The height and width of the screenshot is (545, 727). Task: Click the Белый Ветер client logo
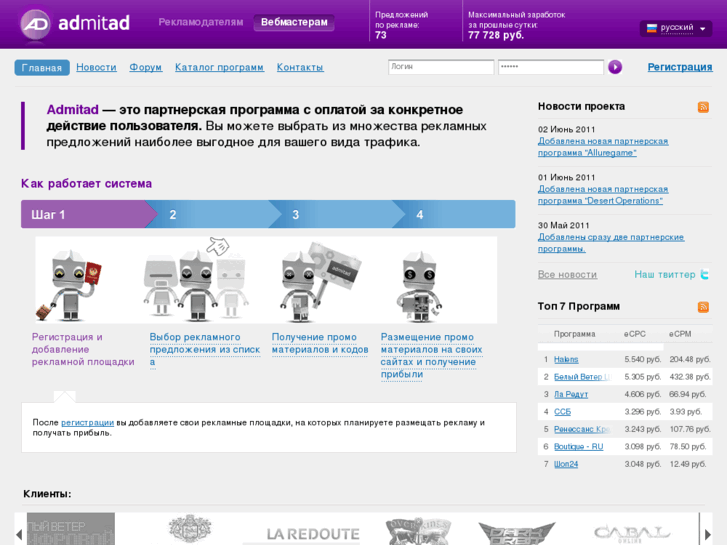(x=71, y=529)
